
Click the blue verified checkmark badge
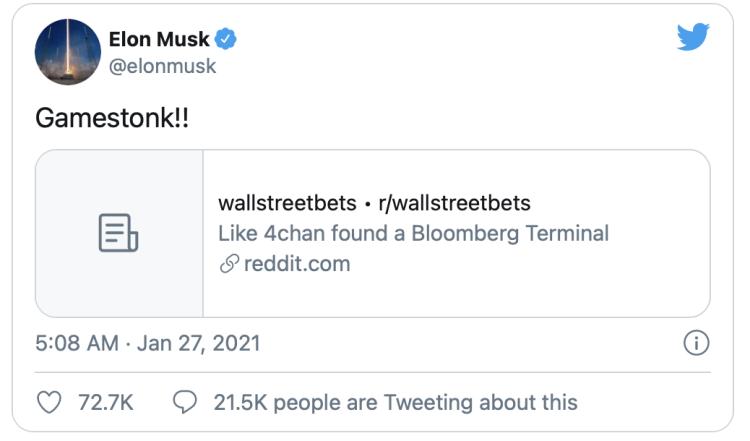(227, 40)
